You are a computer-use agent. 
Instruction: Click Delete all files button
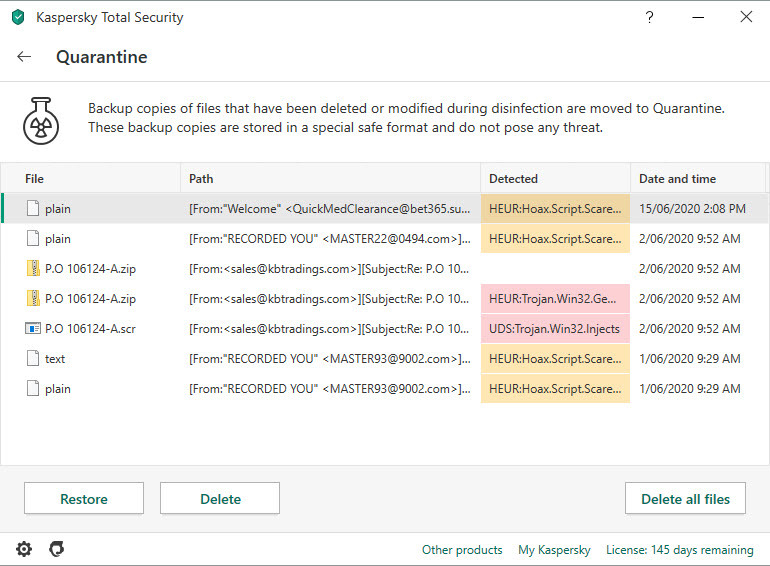[x=685, y=499]
